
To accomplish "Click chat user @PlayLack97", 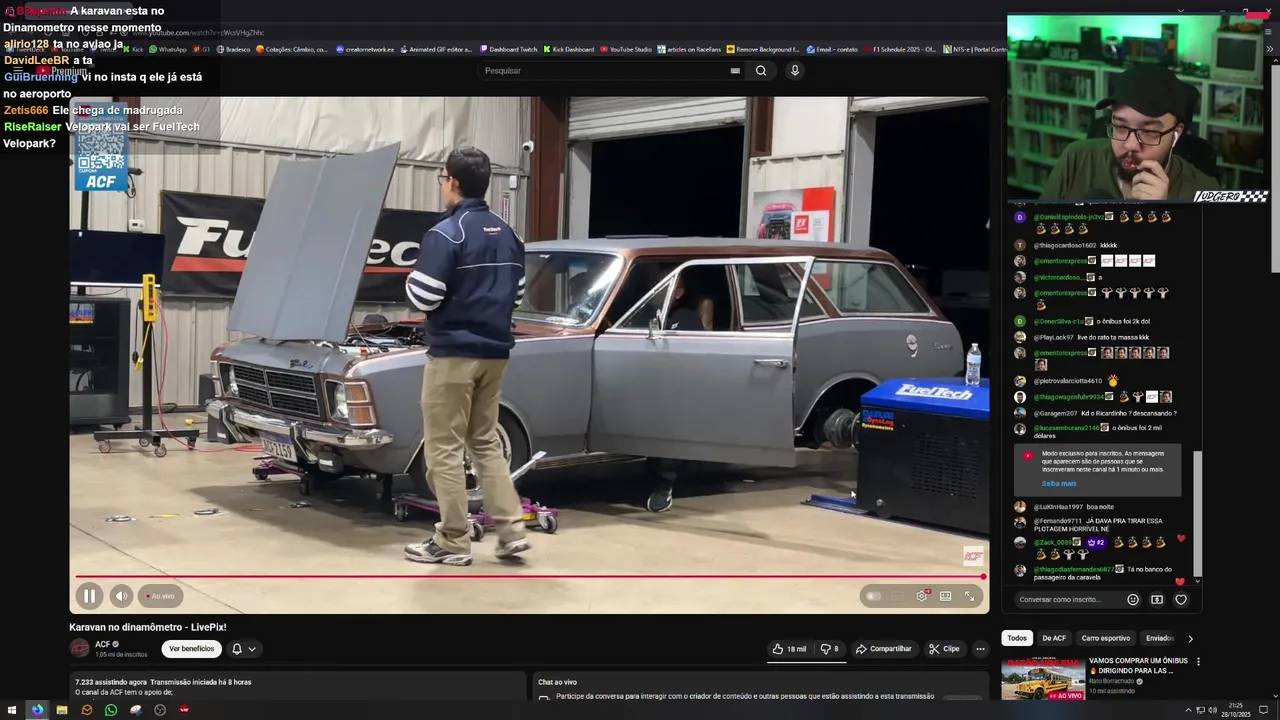I will coord(1054,337).
